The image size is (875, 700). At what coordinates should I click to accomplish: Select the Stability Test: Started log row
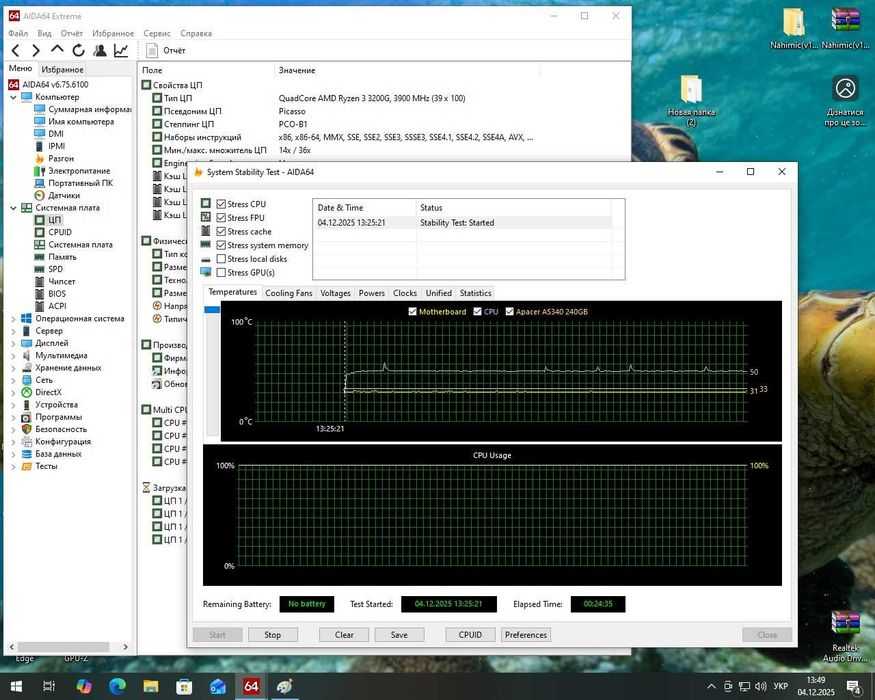coord(464,223)
